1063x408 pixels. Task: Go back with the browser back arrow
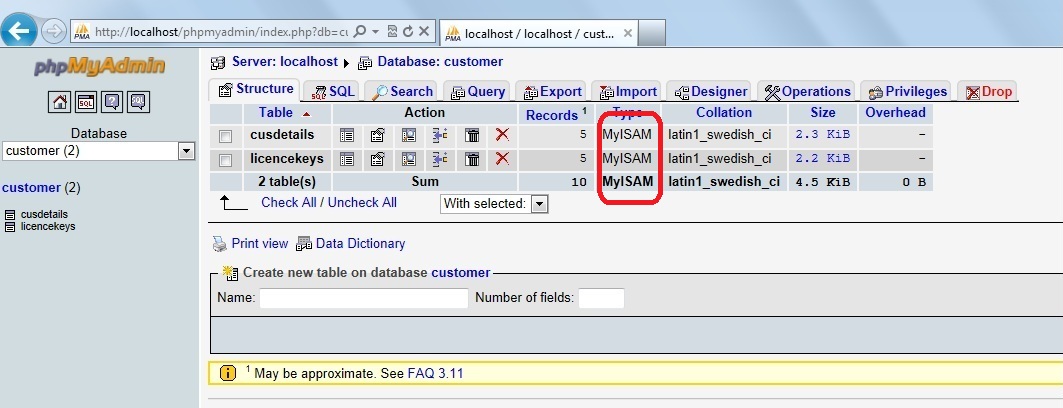[18, 30]
